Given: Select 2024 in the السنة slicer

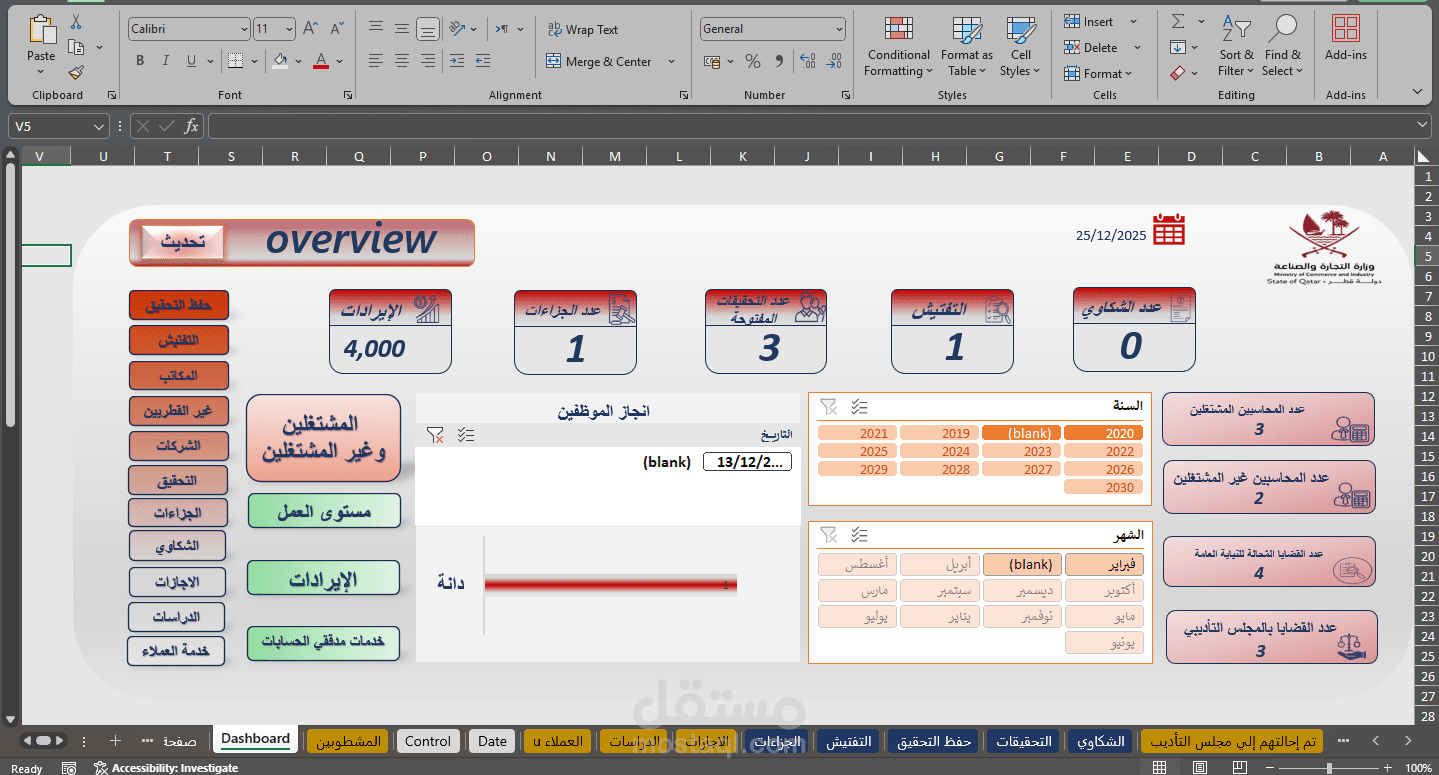Looking at the screenshot, I should 938,451.
